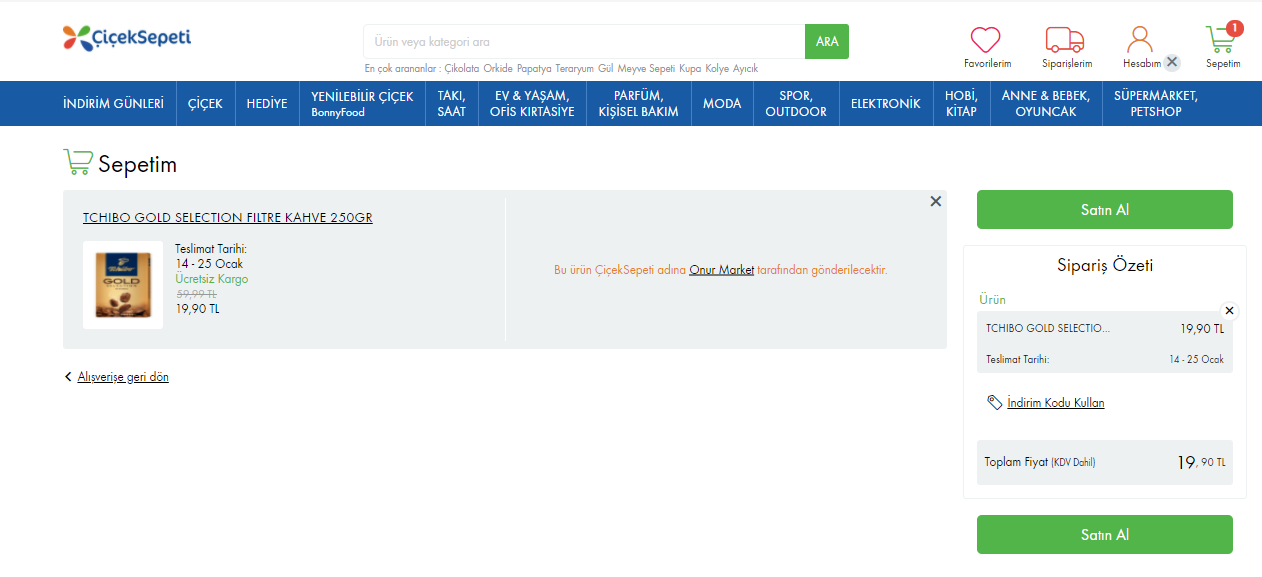This screenshot has height=577, width=1262.
Task: Click the discount tag icon
Action: click(x=994, y=402)
